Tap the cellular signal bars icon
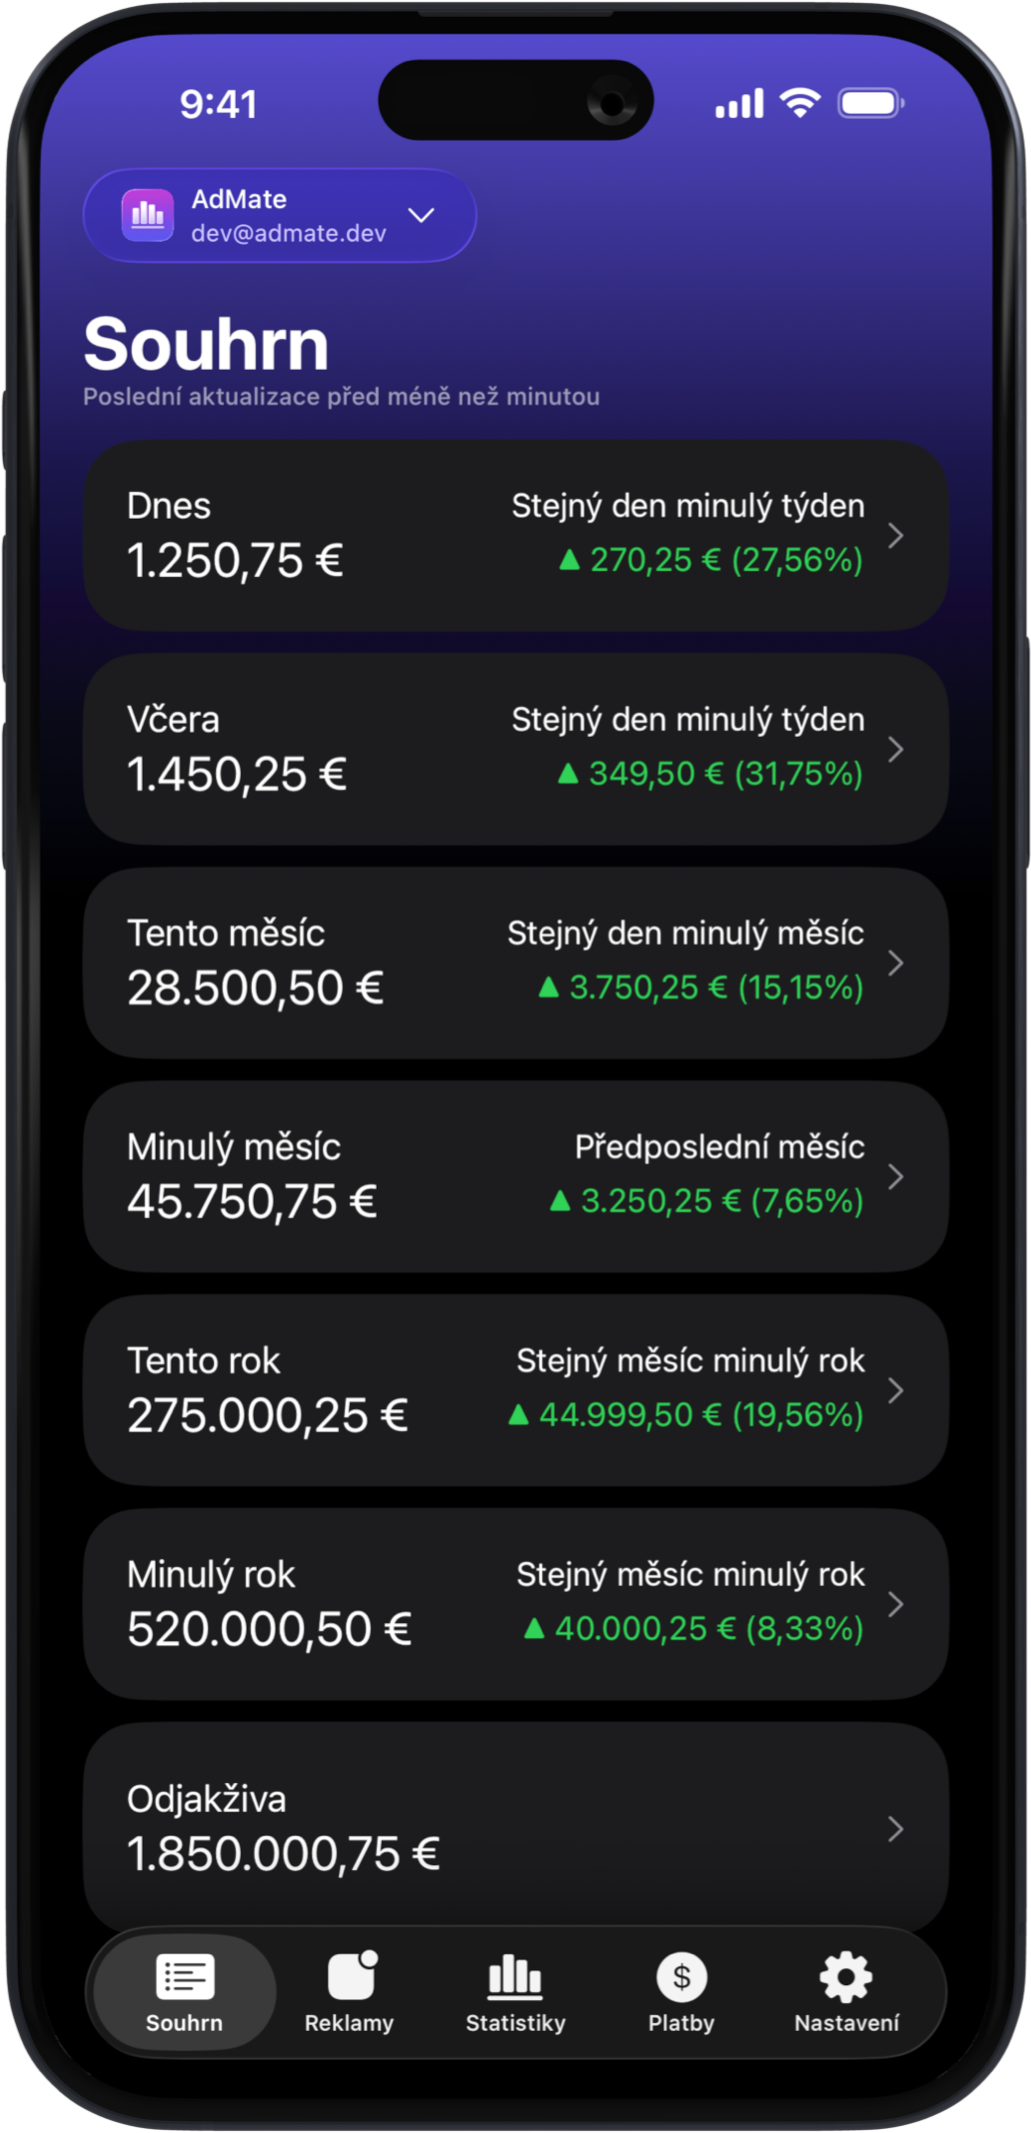Viewport: 1031px width, 2133px height. tap(739, 103)
